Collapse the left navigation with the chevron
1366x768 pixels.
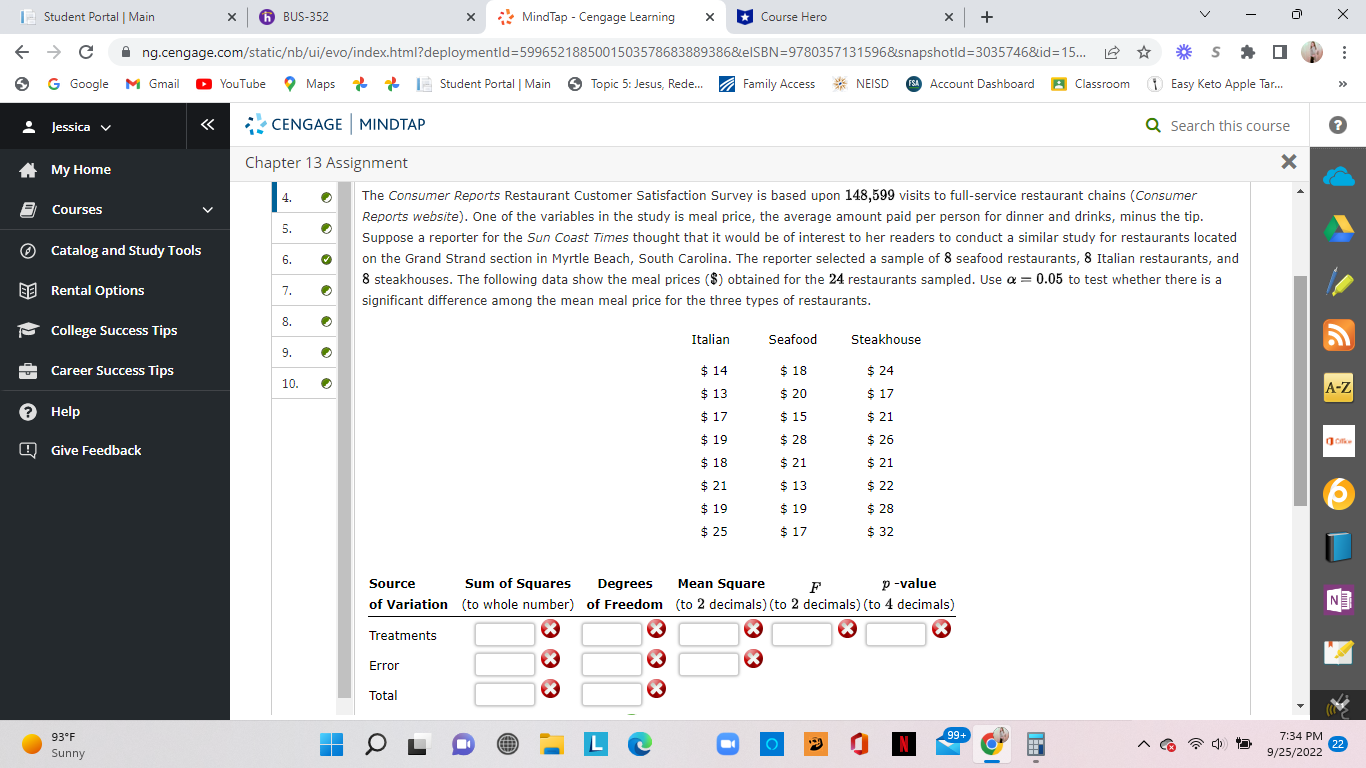coord(205,125)
